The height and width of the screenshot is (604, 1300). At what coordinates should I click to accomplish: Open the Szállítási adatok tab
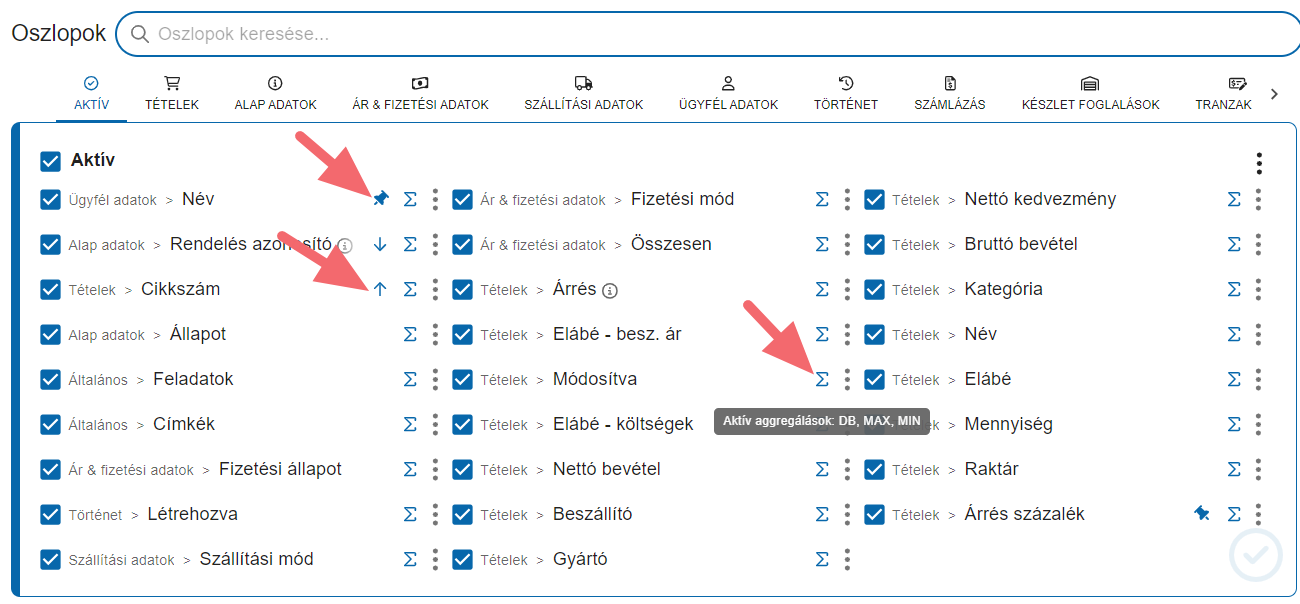(x=584, y=93)
